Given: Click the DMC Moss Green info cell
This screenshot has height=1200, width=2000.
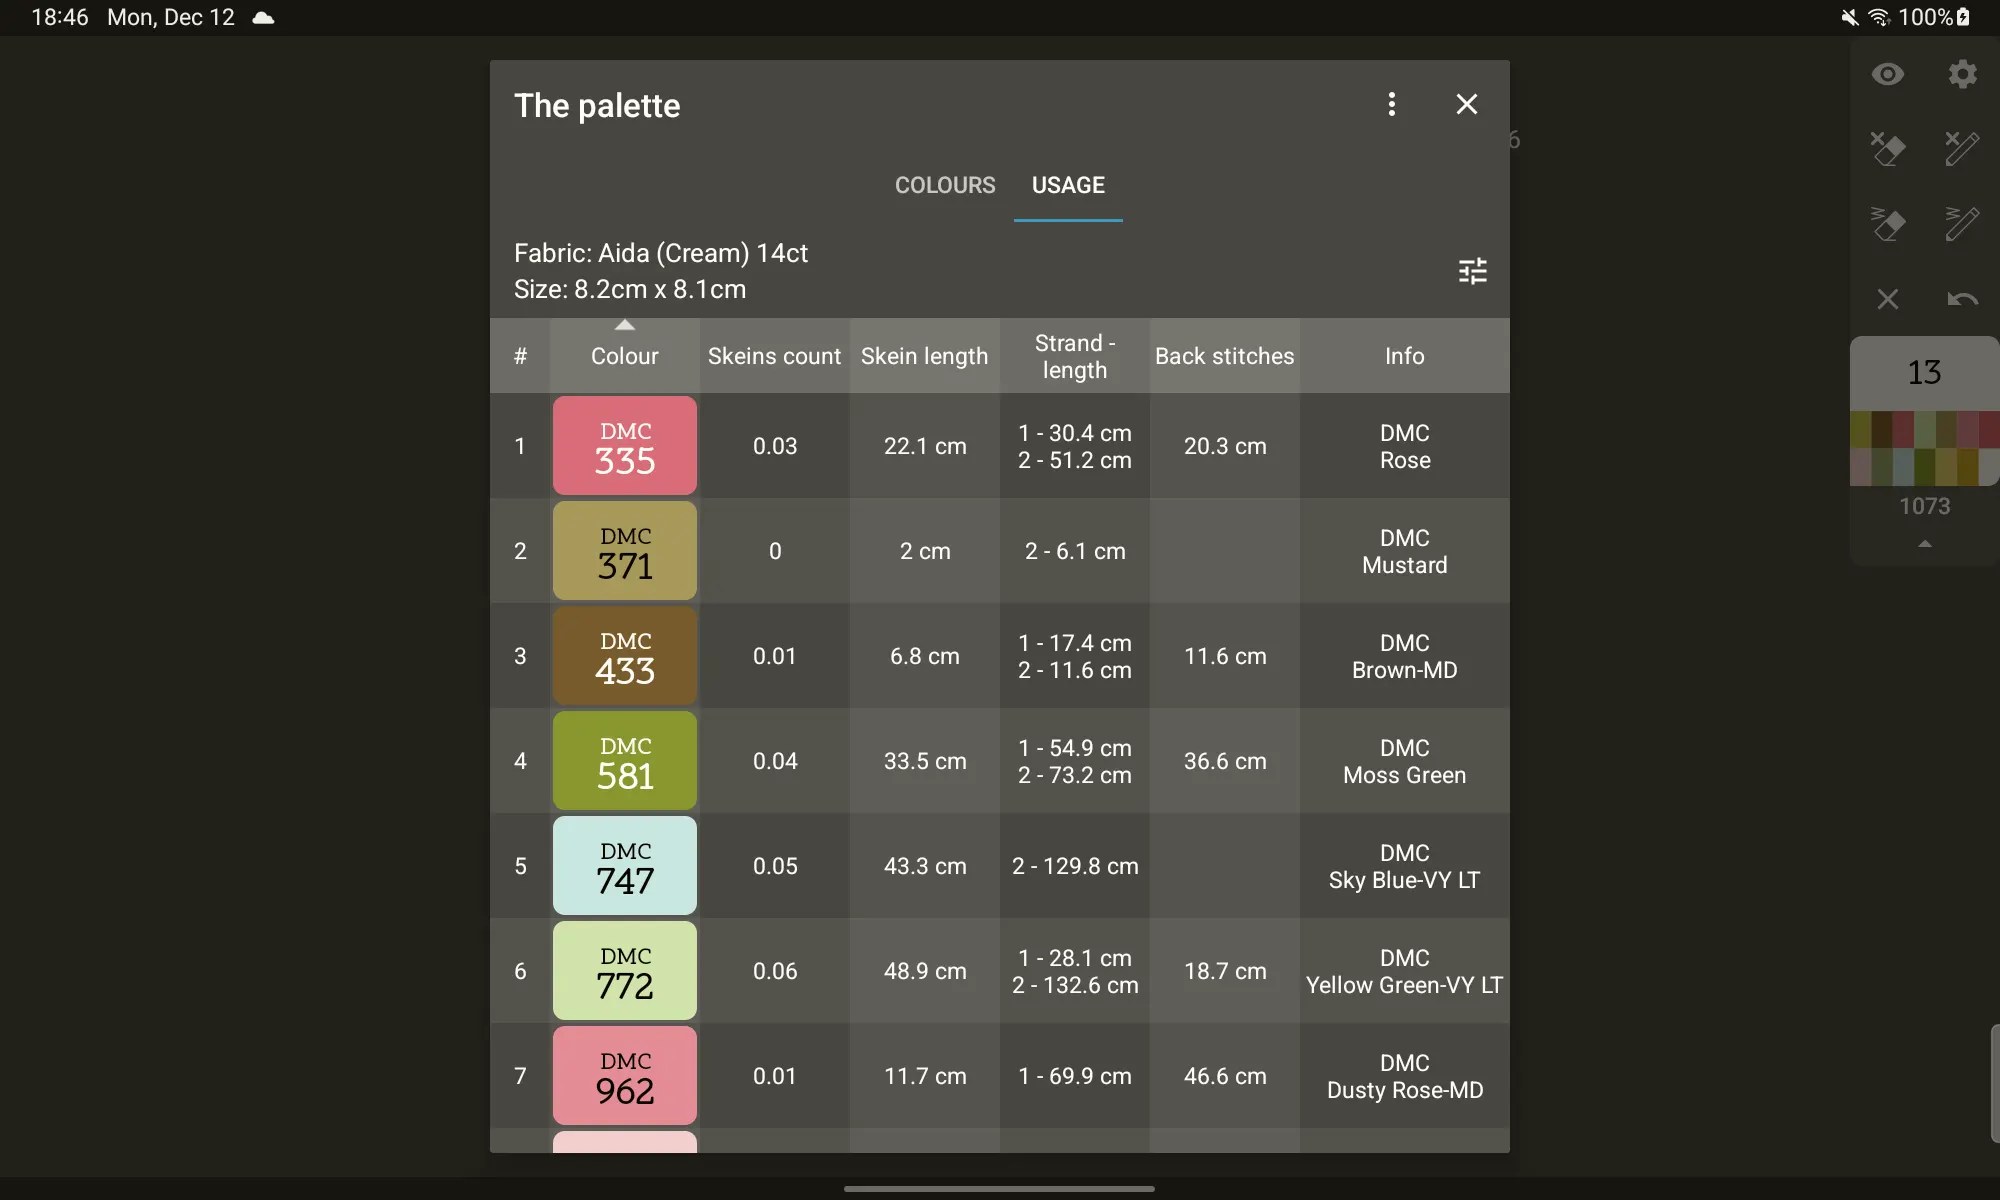Looking at the screenshot, I should (1403, 761).
